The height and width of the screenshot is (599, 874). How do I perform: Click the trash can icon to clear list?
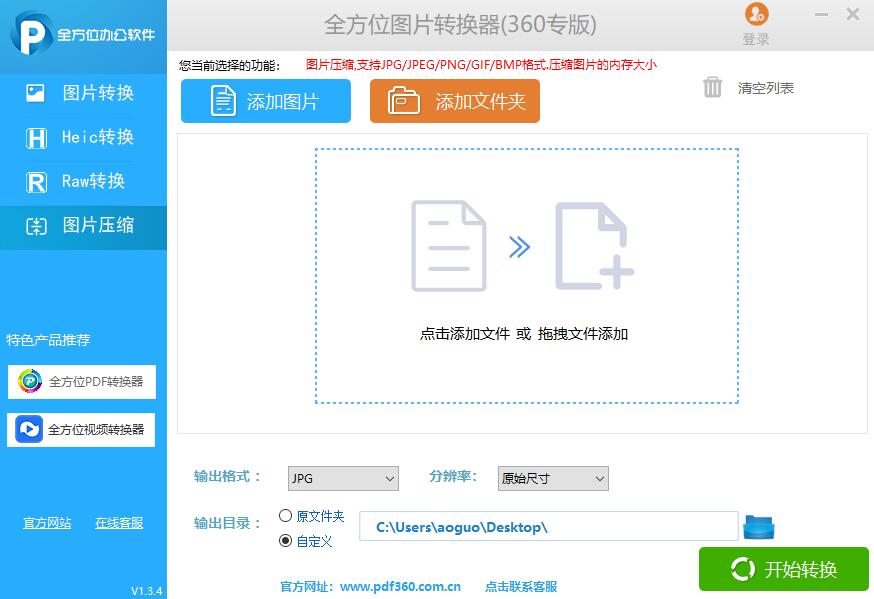point(712,87)
